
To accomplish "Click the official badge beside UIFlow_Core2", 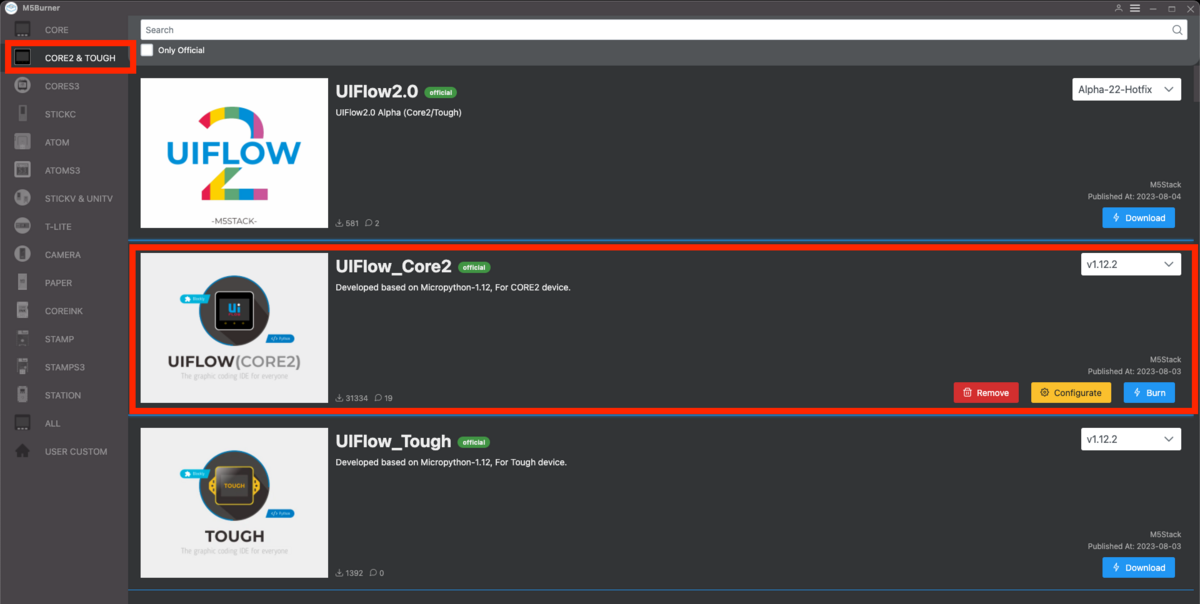I will point(475,267).
